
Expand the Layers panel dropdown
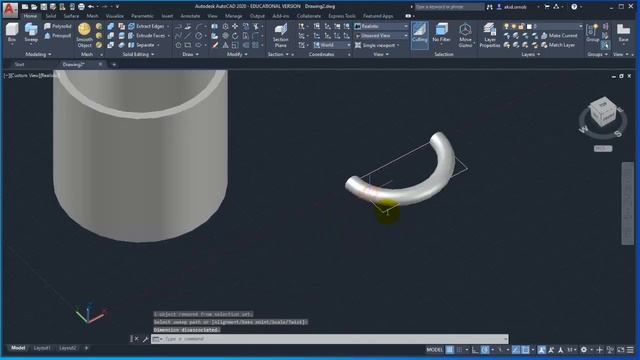coord(530,54)
